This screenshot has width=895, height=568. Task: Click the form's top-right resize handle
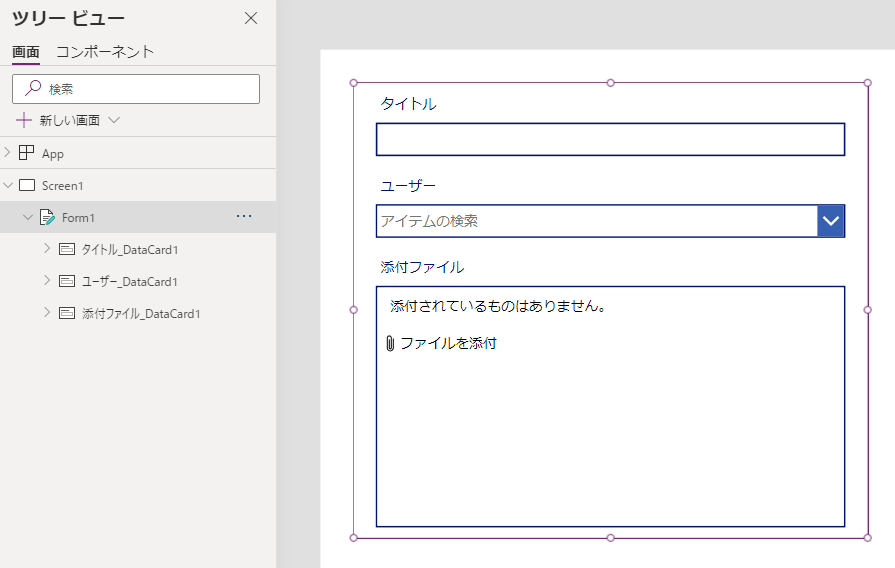tap(868, 83)
